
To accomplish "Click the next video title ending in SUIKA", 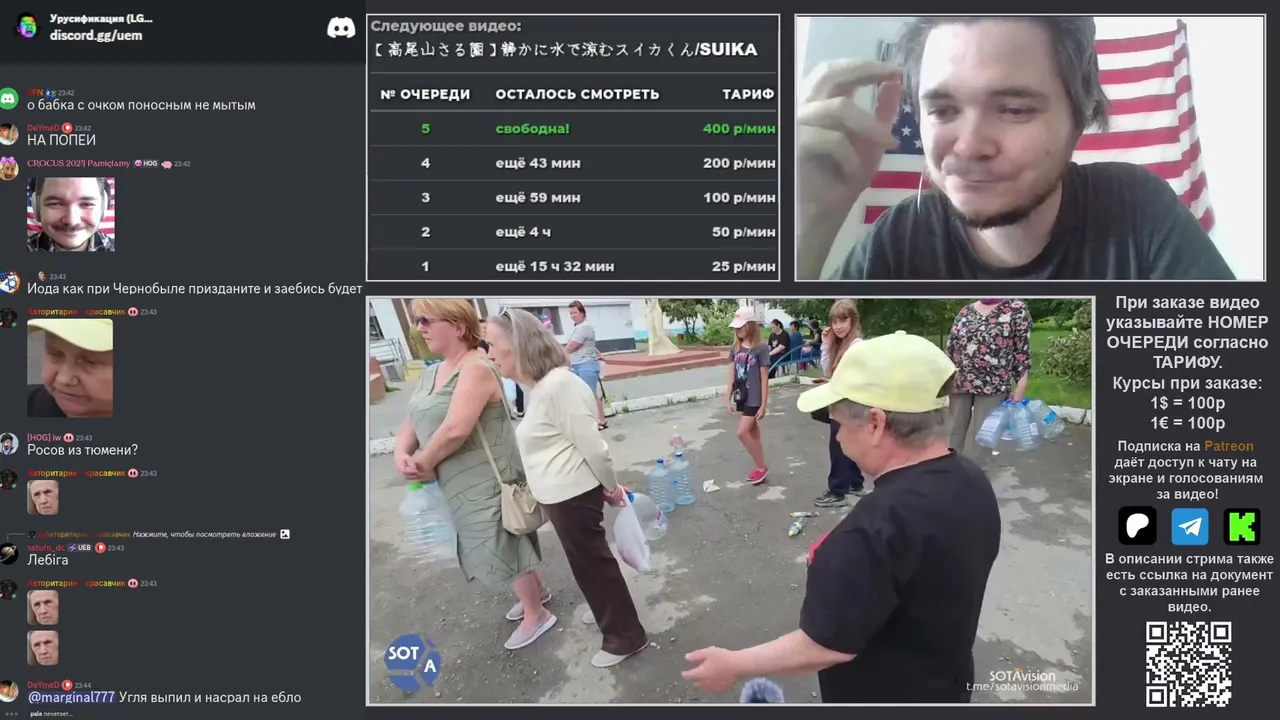I will pyautogui.click(x=564, y=49).
